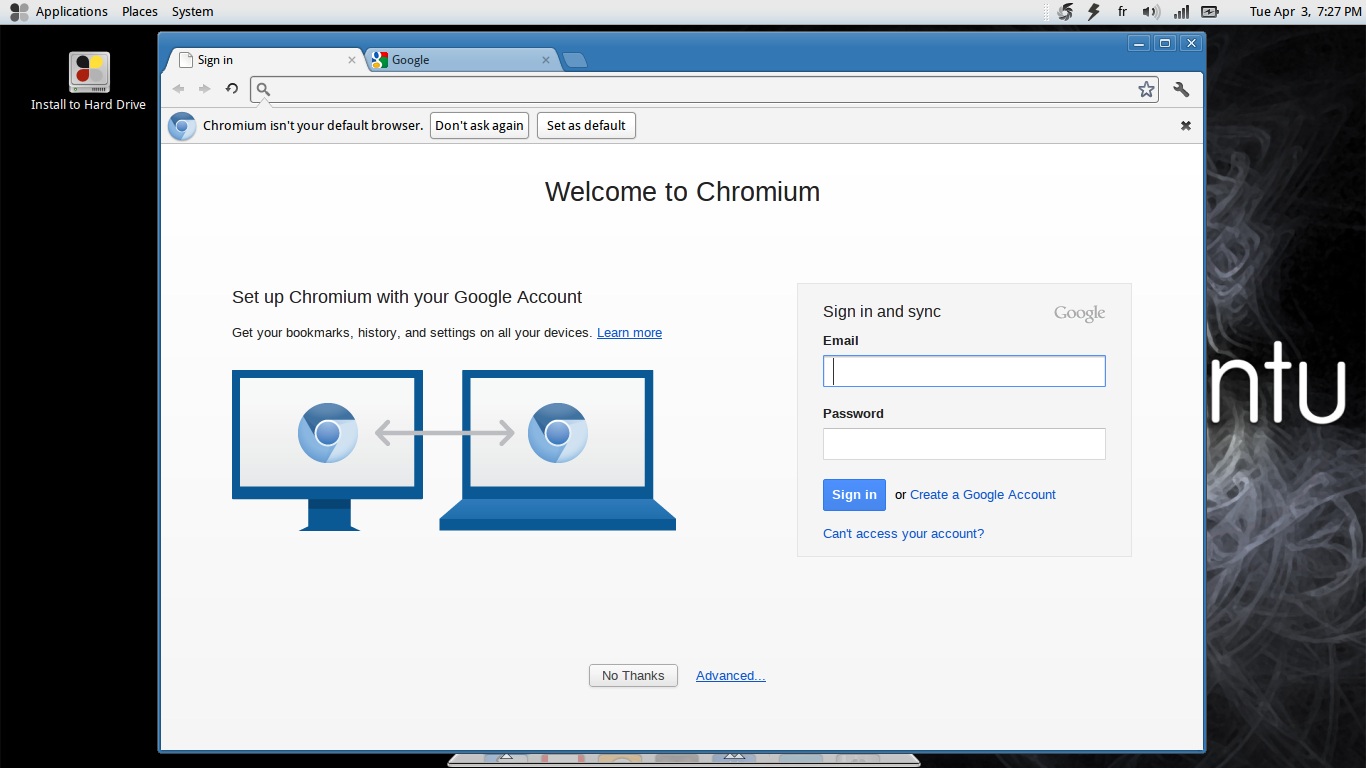The height and width of the screenshot is (768, 1366).
Task: Click the Google logo in sign-in box
Action: (1079, 313)
